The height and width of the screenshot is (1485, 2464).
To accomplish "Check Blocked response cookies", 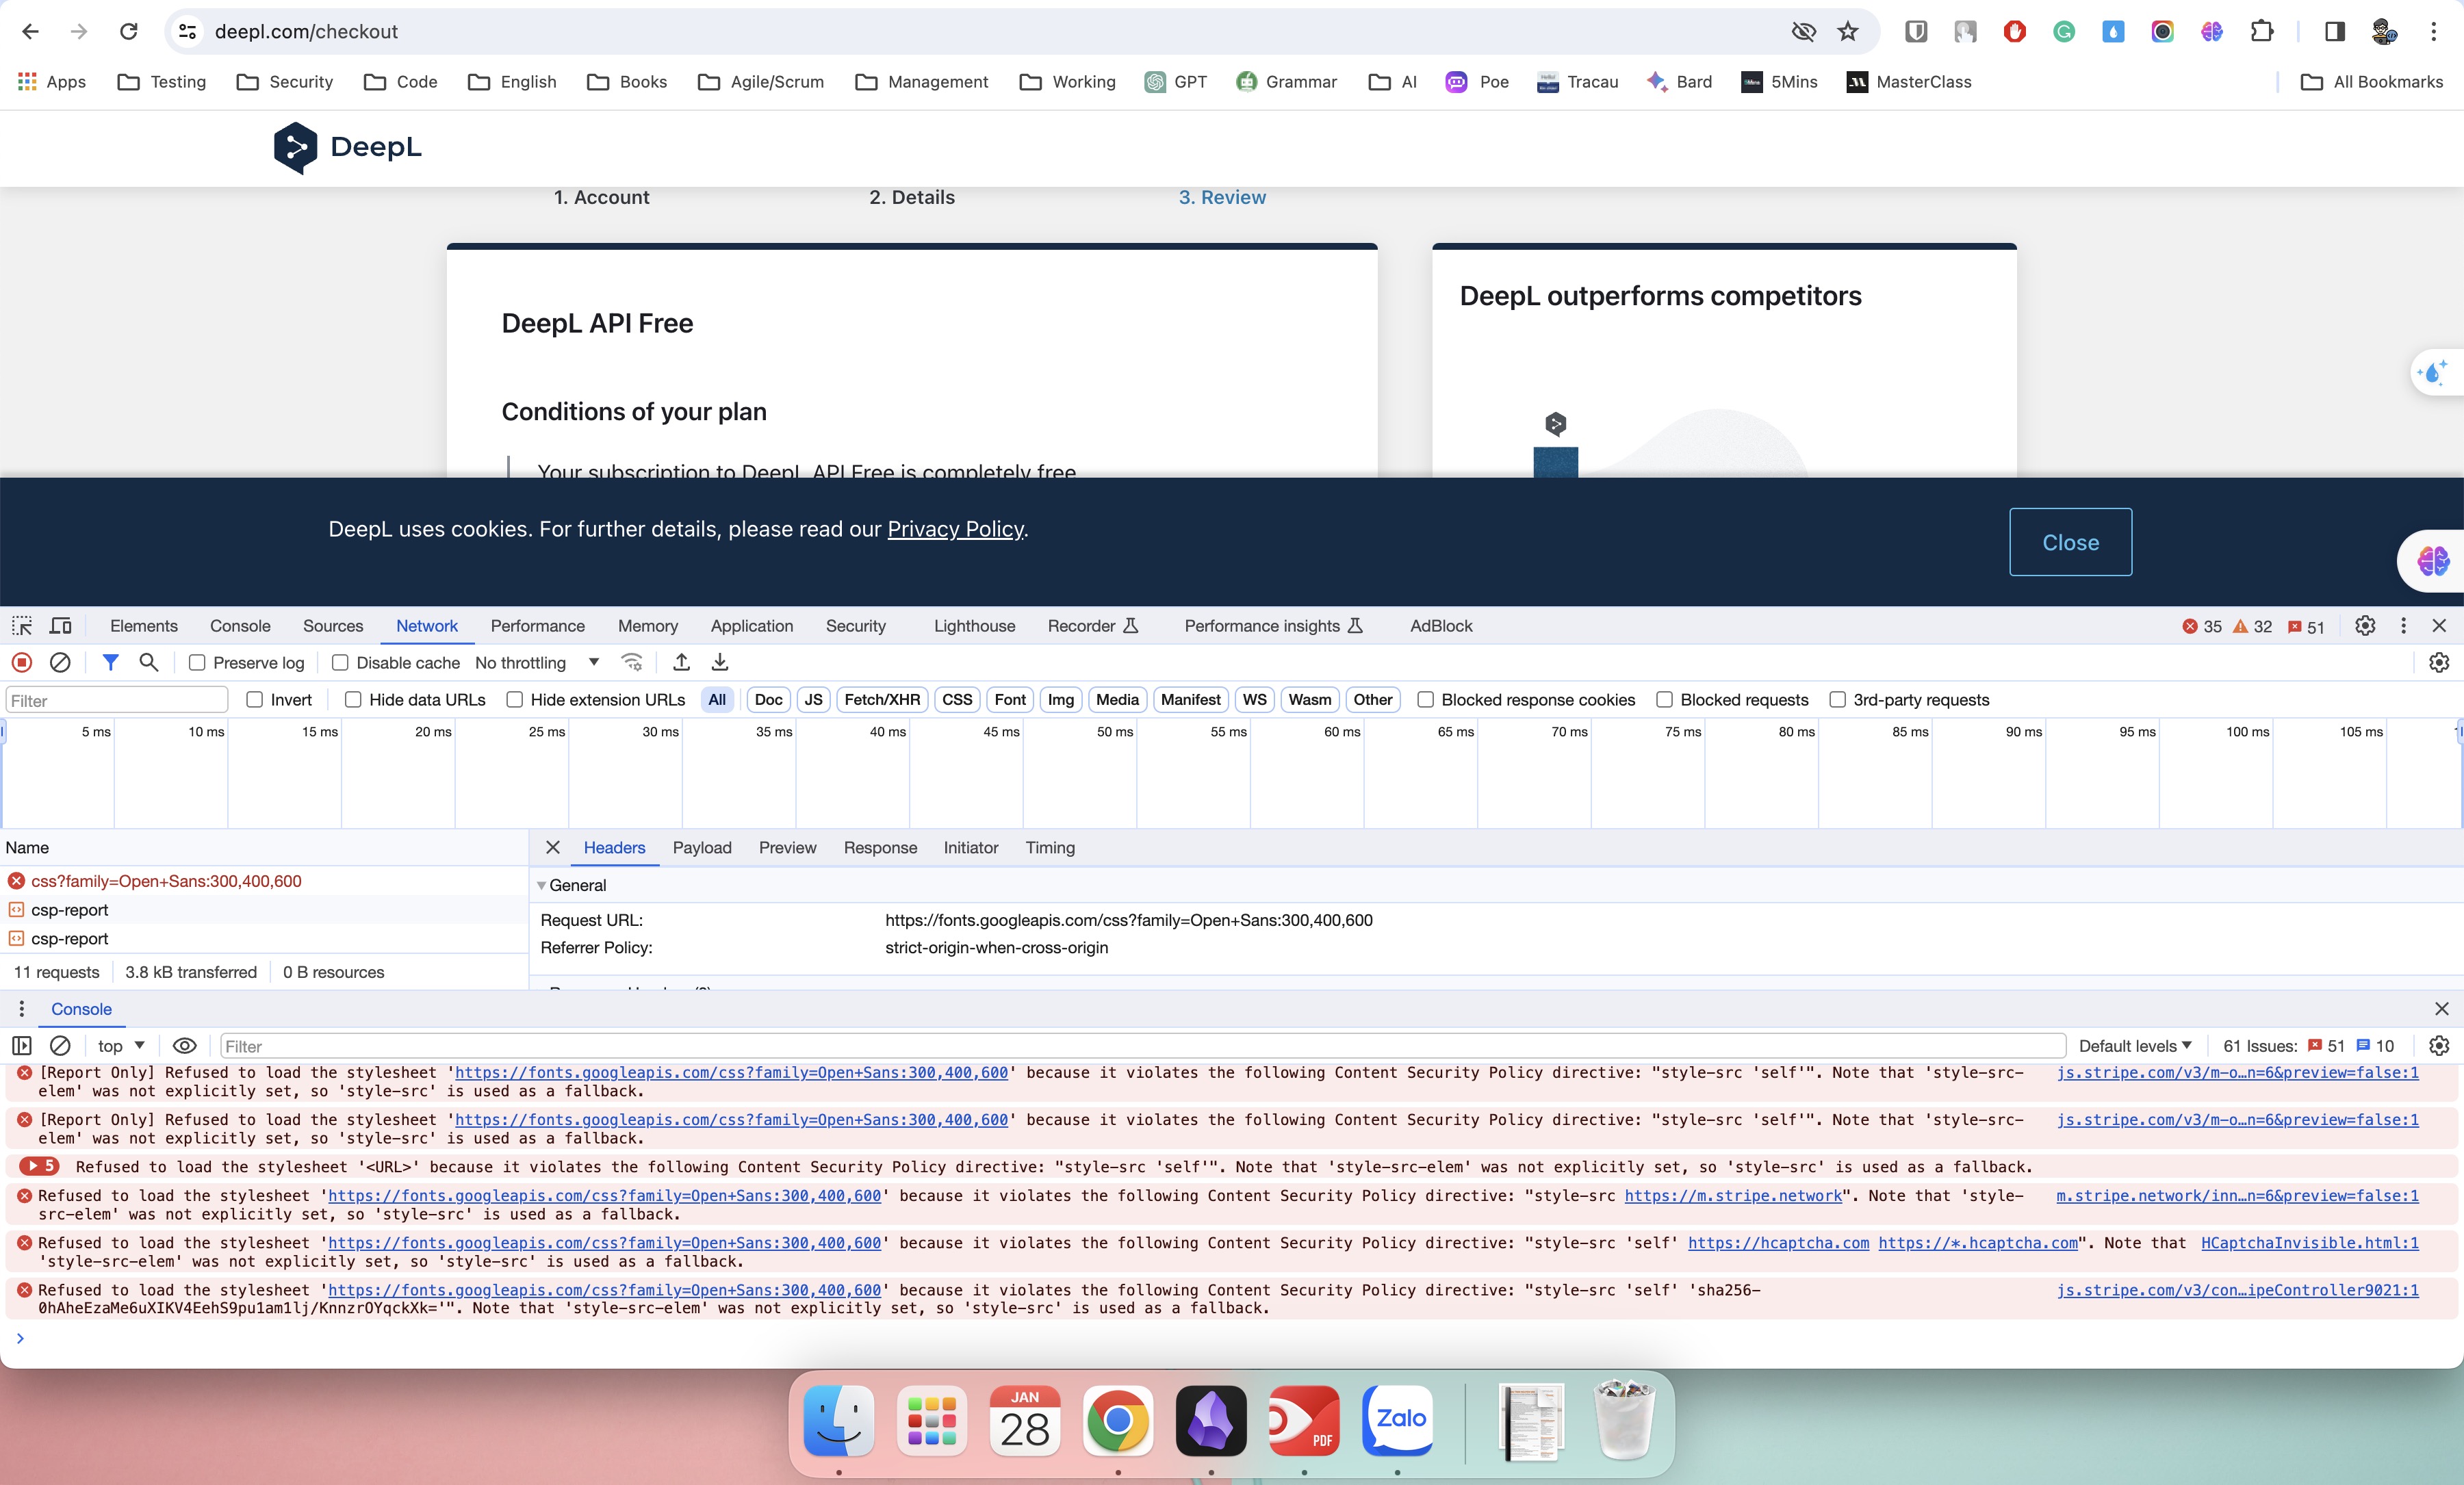I will [1426, 700].
